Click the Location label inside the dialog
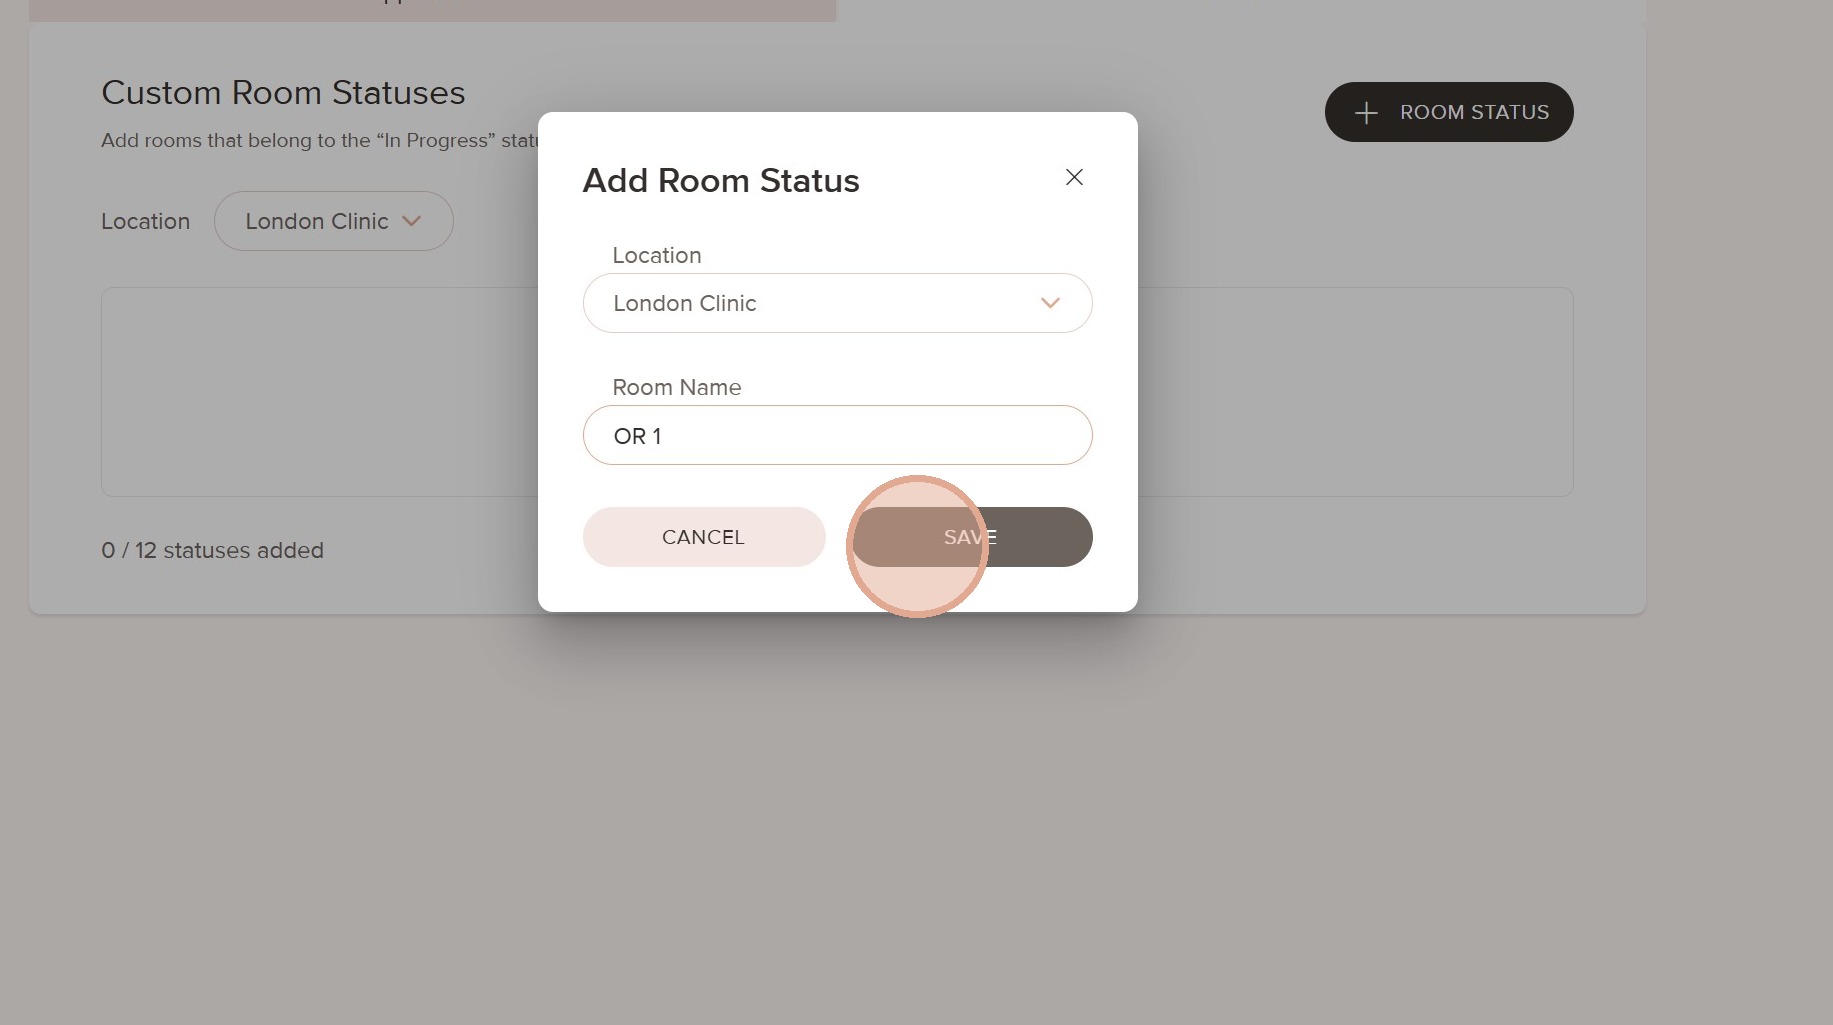Image resolution: width=1833 pixels, height=1025 pixels. pos(656,256)
